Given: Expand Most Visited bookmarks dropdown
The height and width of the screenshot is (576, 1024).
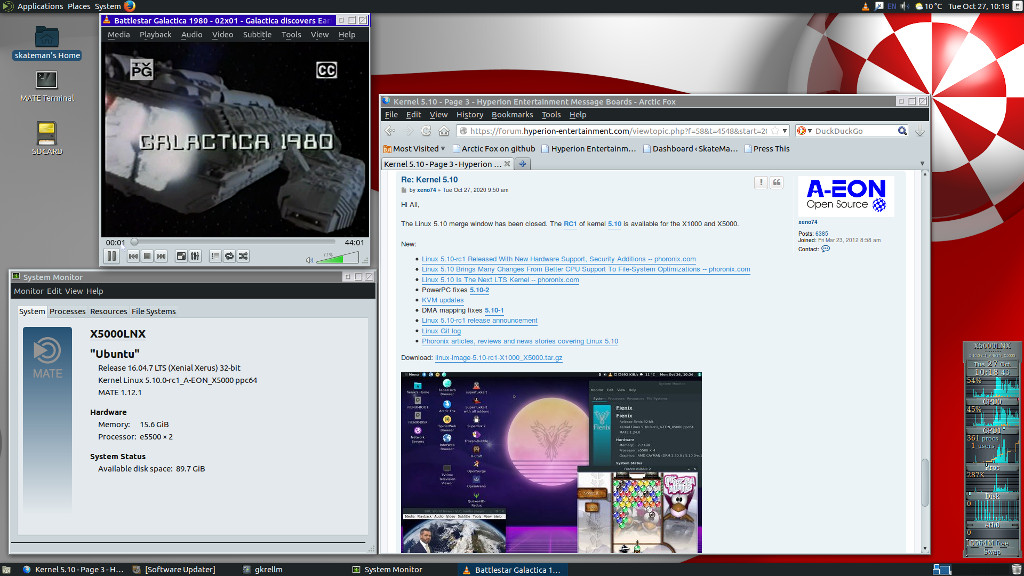Looking at the screenshot, I should 414,149.
